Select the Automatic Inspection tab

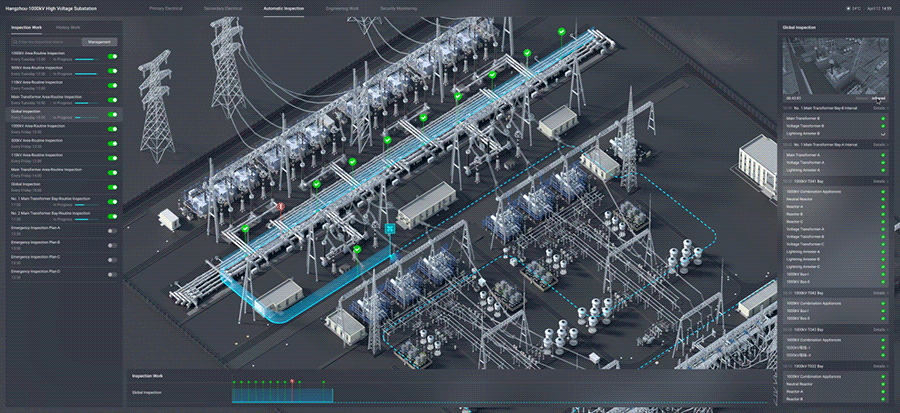[284, 9]
